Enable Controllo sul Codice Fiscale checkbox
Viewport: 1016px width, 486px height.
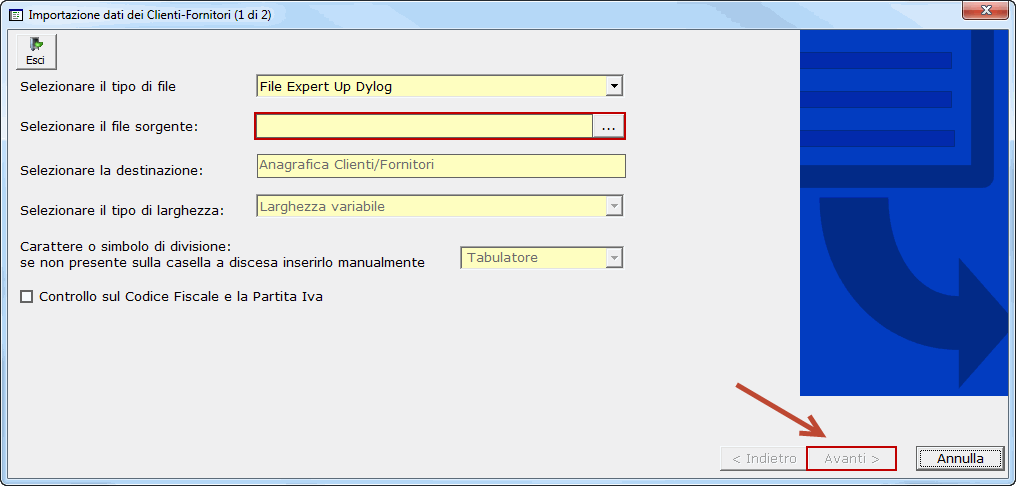[27, 297]
